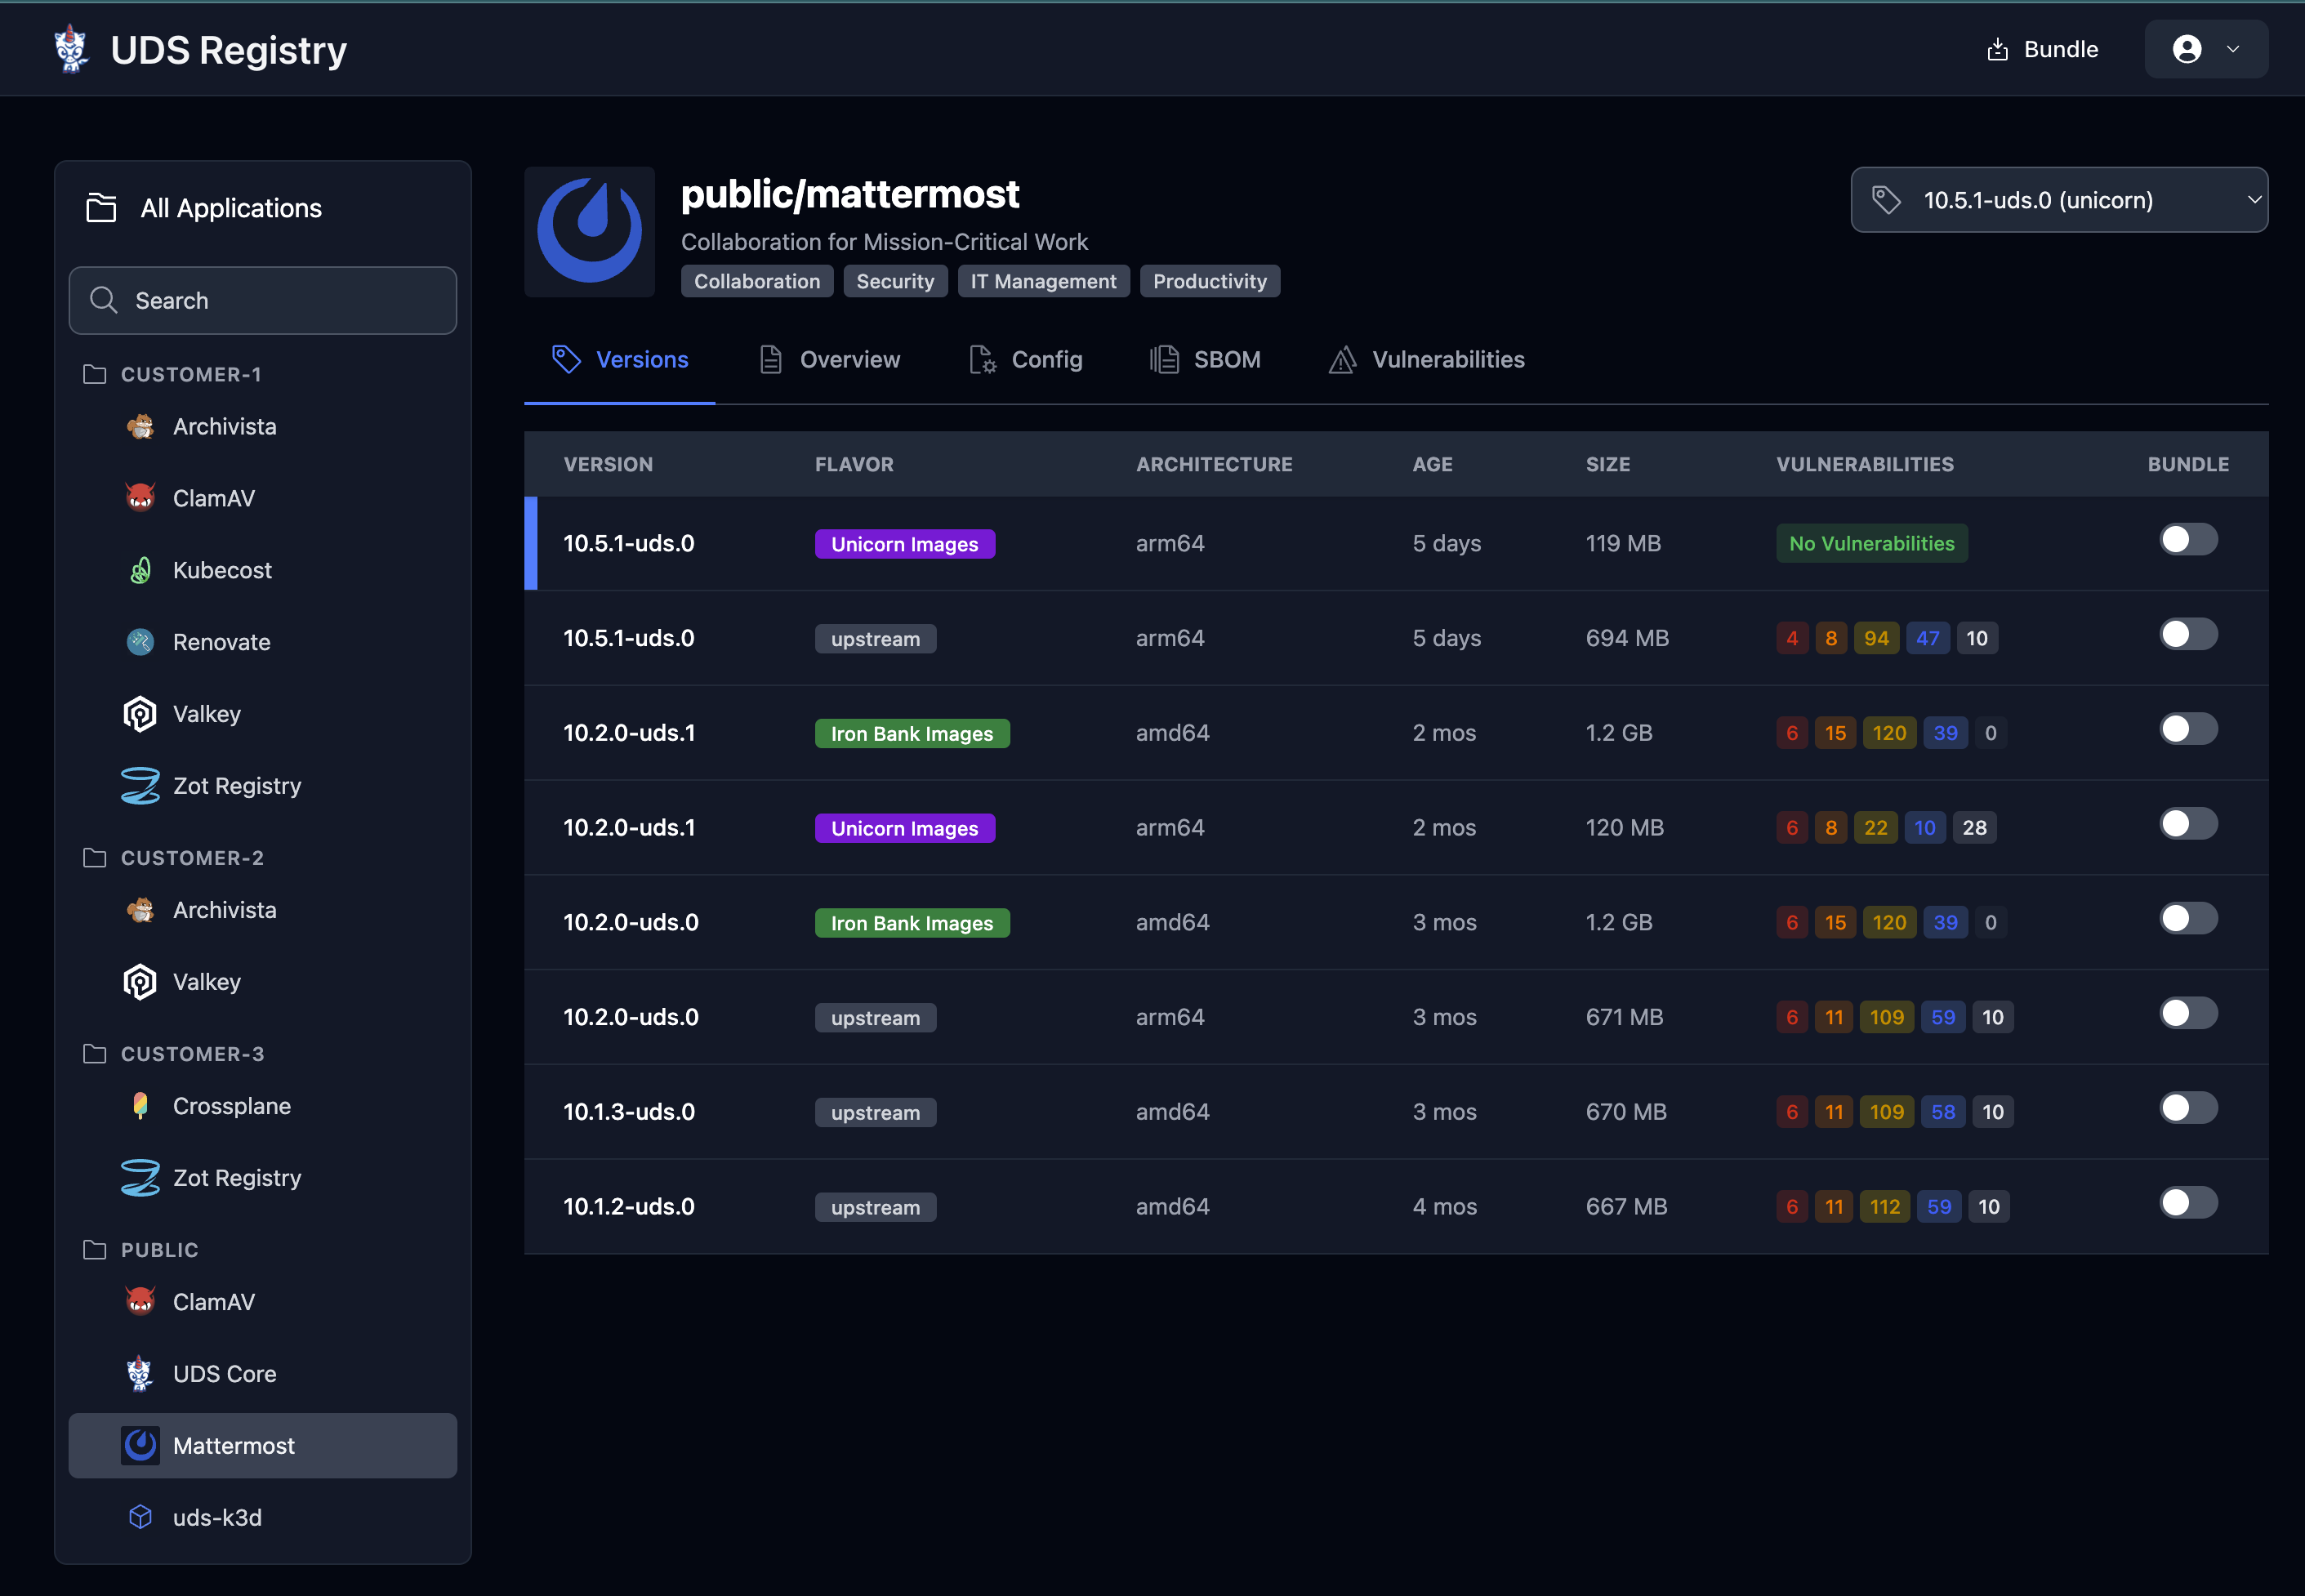The image size is (2305, 1596).
Task: Click inside the sidebar search field
Action: click(262, 300)
